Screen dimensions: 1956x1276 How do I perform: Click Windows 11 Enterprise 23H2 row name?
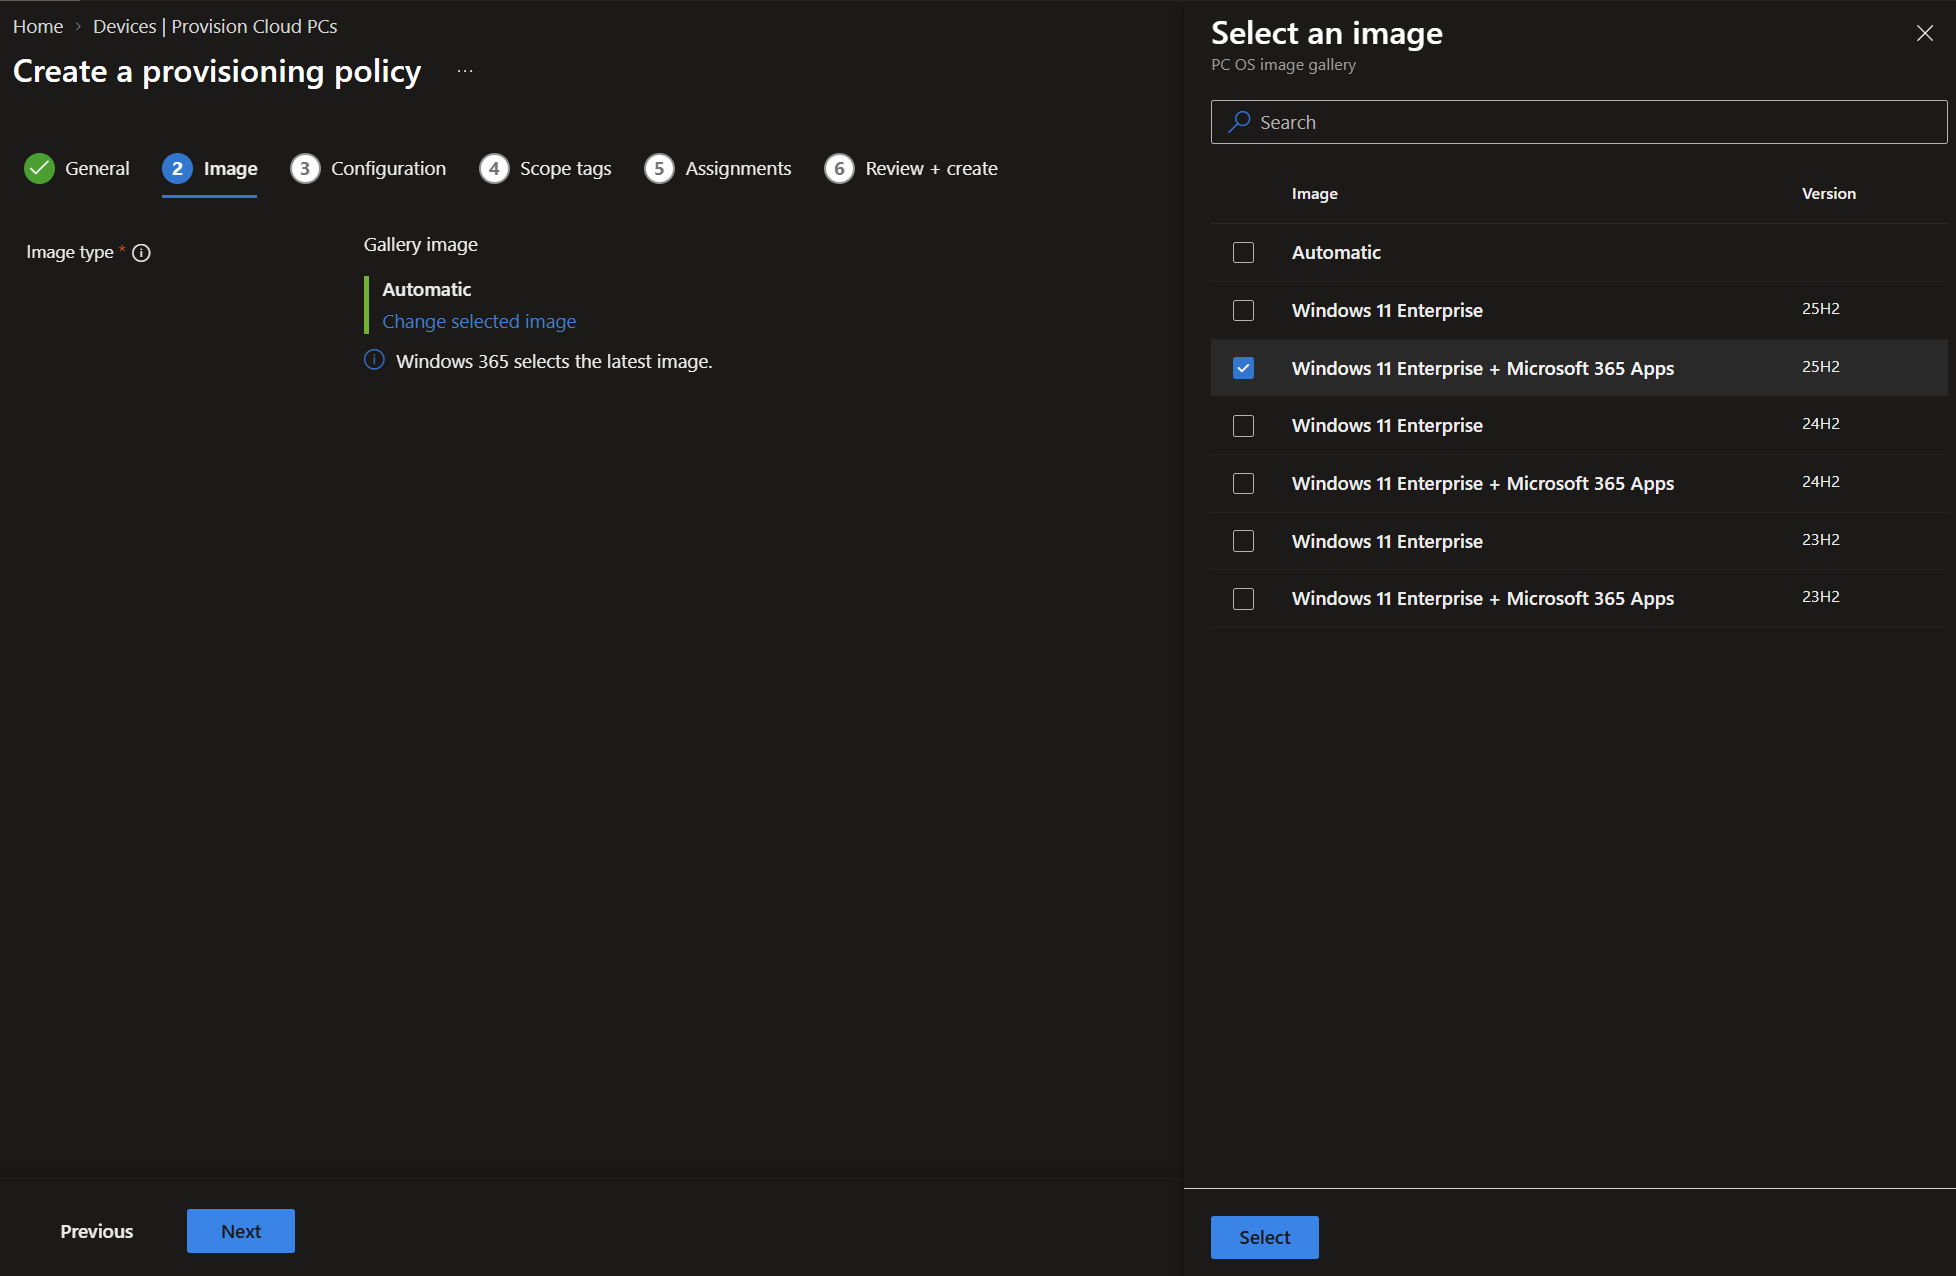1387,541
